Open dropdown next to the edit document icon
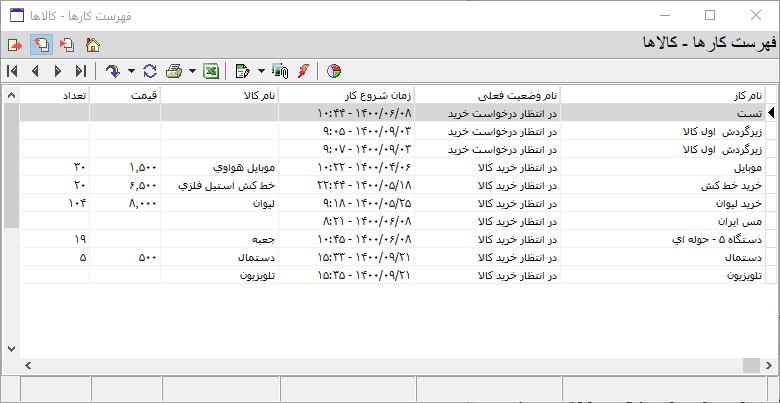780x403 pixels. pos(260,71)
